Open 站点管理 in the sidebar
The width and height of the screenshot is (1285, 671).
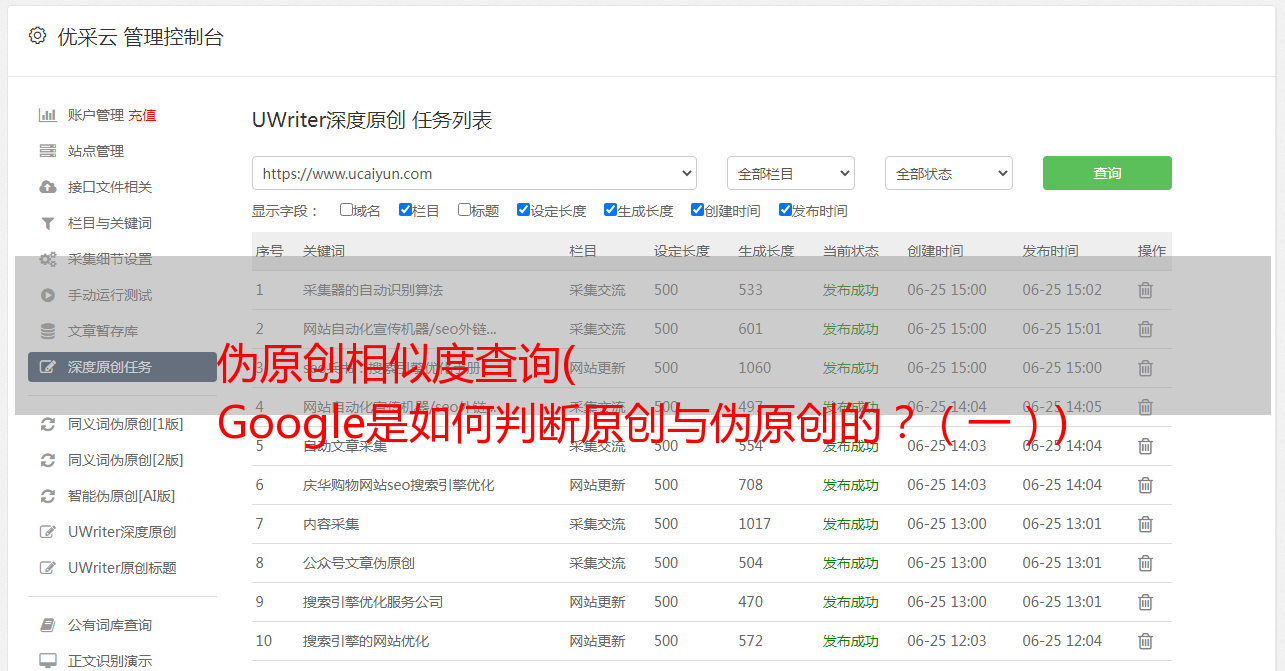click(x=96, y=151)
